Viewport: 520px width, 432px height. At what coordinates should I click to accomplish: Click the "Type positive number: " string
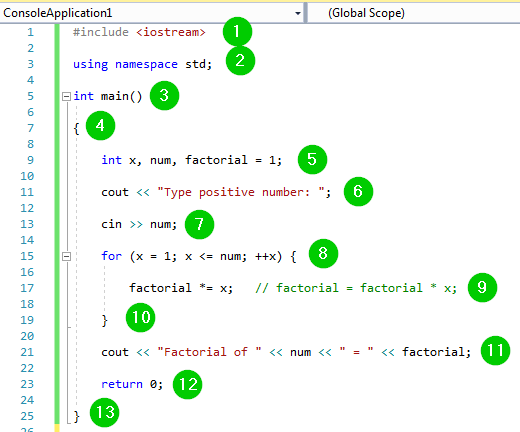240,192
